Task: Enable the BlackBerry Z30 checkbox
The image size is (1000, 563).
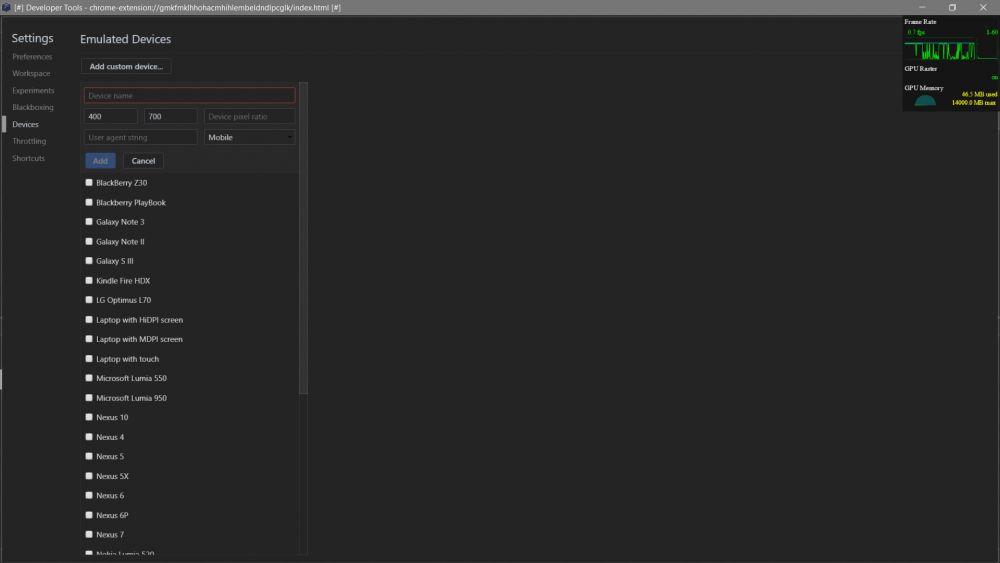Action: coord(89,182)
